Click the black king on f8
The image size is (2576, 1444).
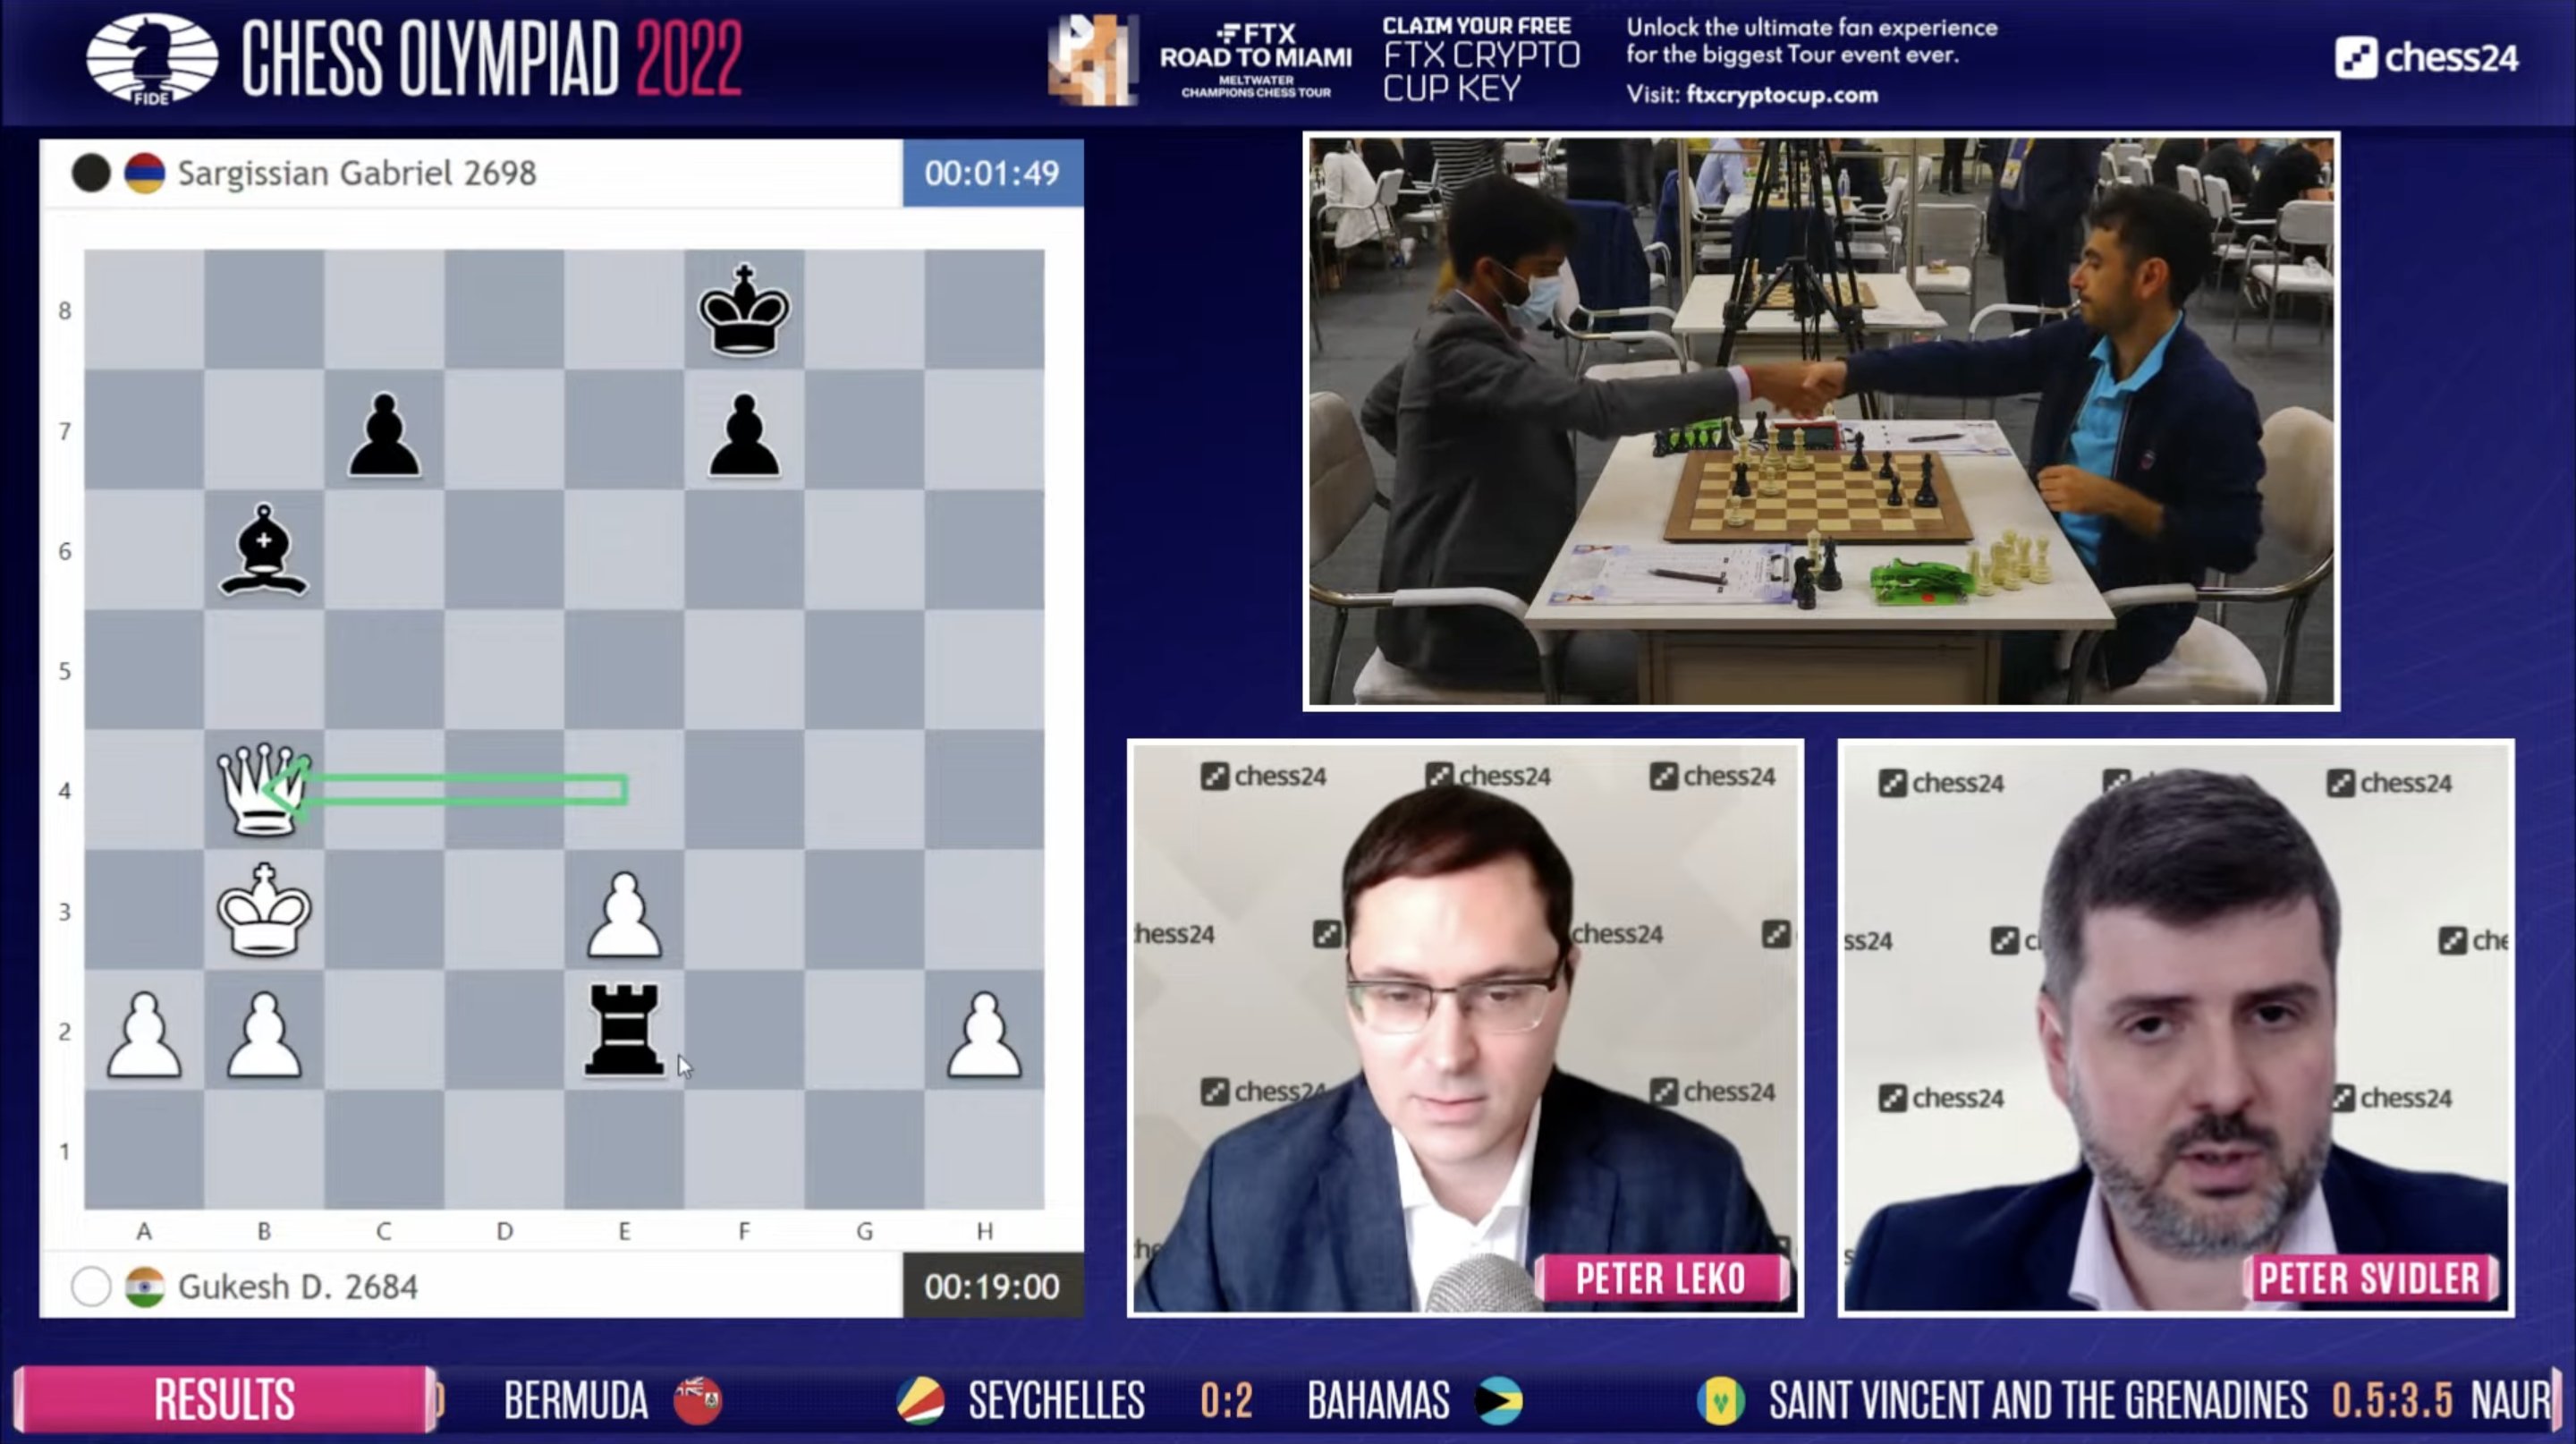tap(744, 310)
